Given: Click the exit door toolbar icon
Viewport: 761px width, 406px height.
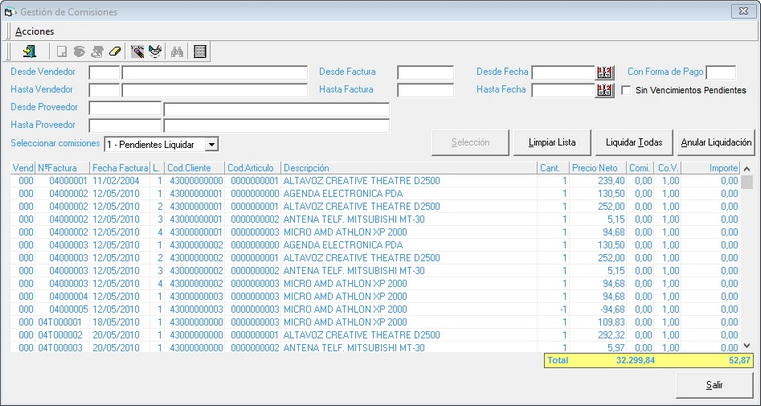Looking at the screenshot, I should click(x=29, y=51).
